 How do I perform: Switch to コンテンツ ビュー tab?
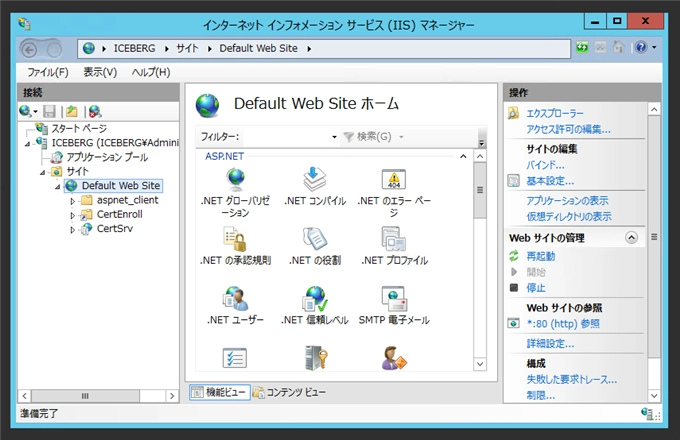coord(289,392)
